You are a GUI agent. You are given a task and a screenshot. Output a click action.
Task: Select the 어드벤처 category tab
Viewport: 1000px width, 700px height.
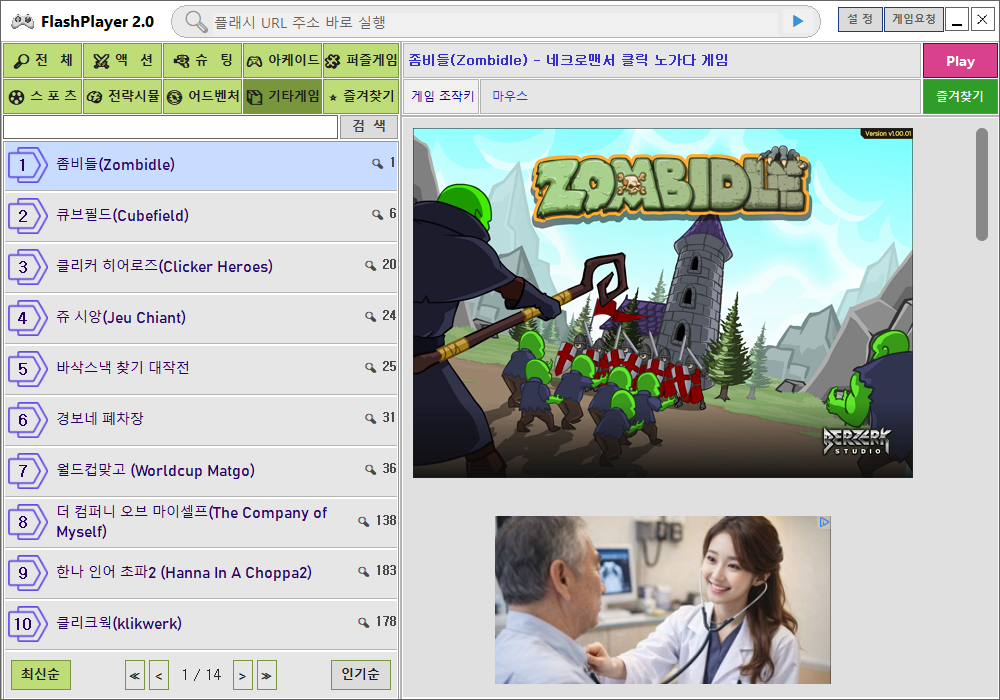(x=203, y=96)
